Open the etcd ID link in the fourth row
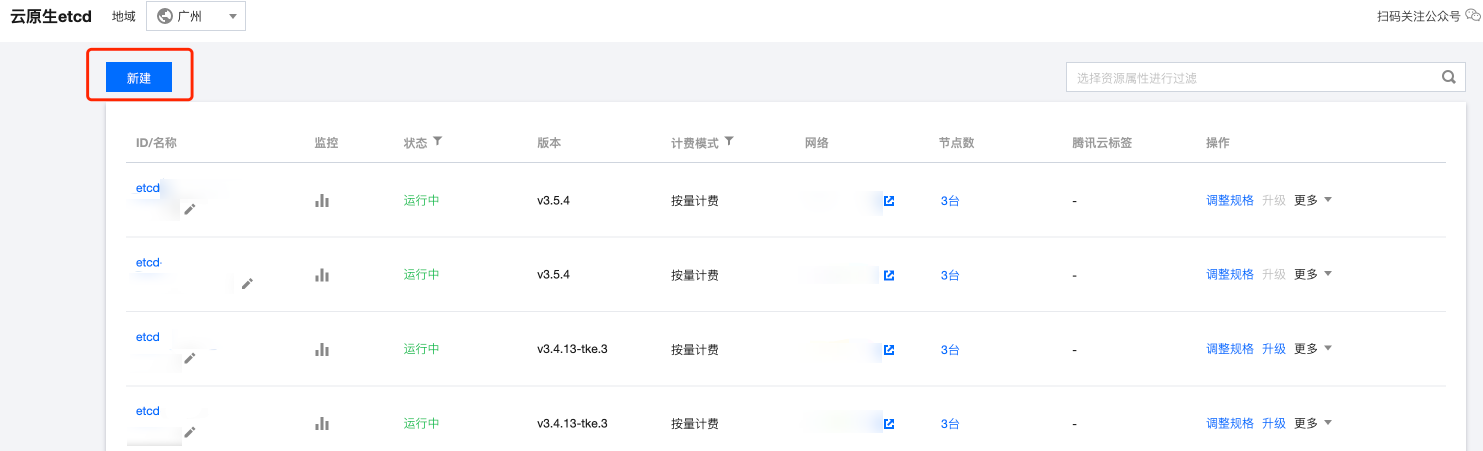 148,411
